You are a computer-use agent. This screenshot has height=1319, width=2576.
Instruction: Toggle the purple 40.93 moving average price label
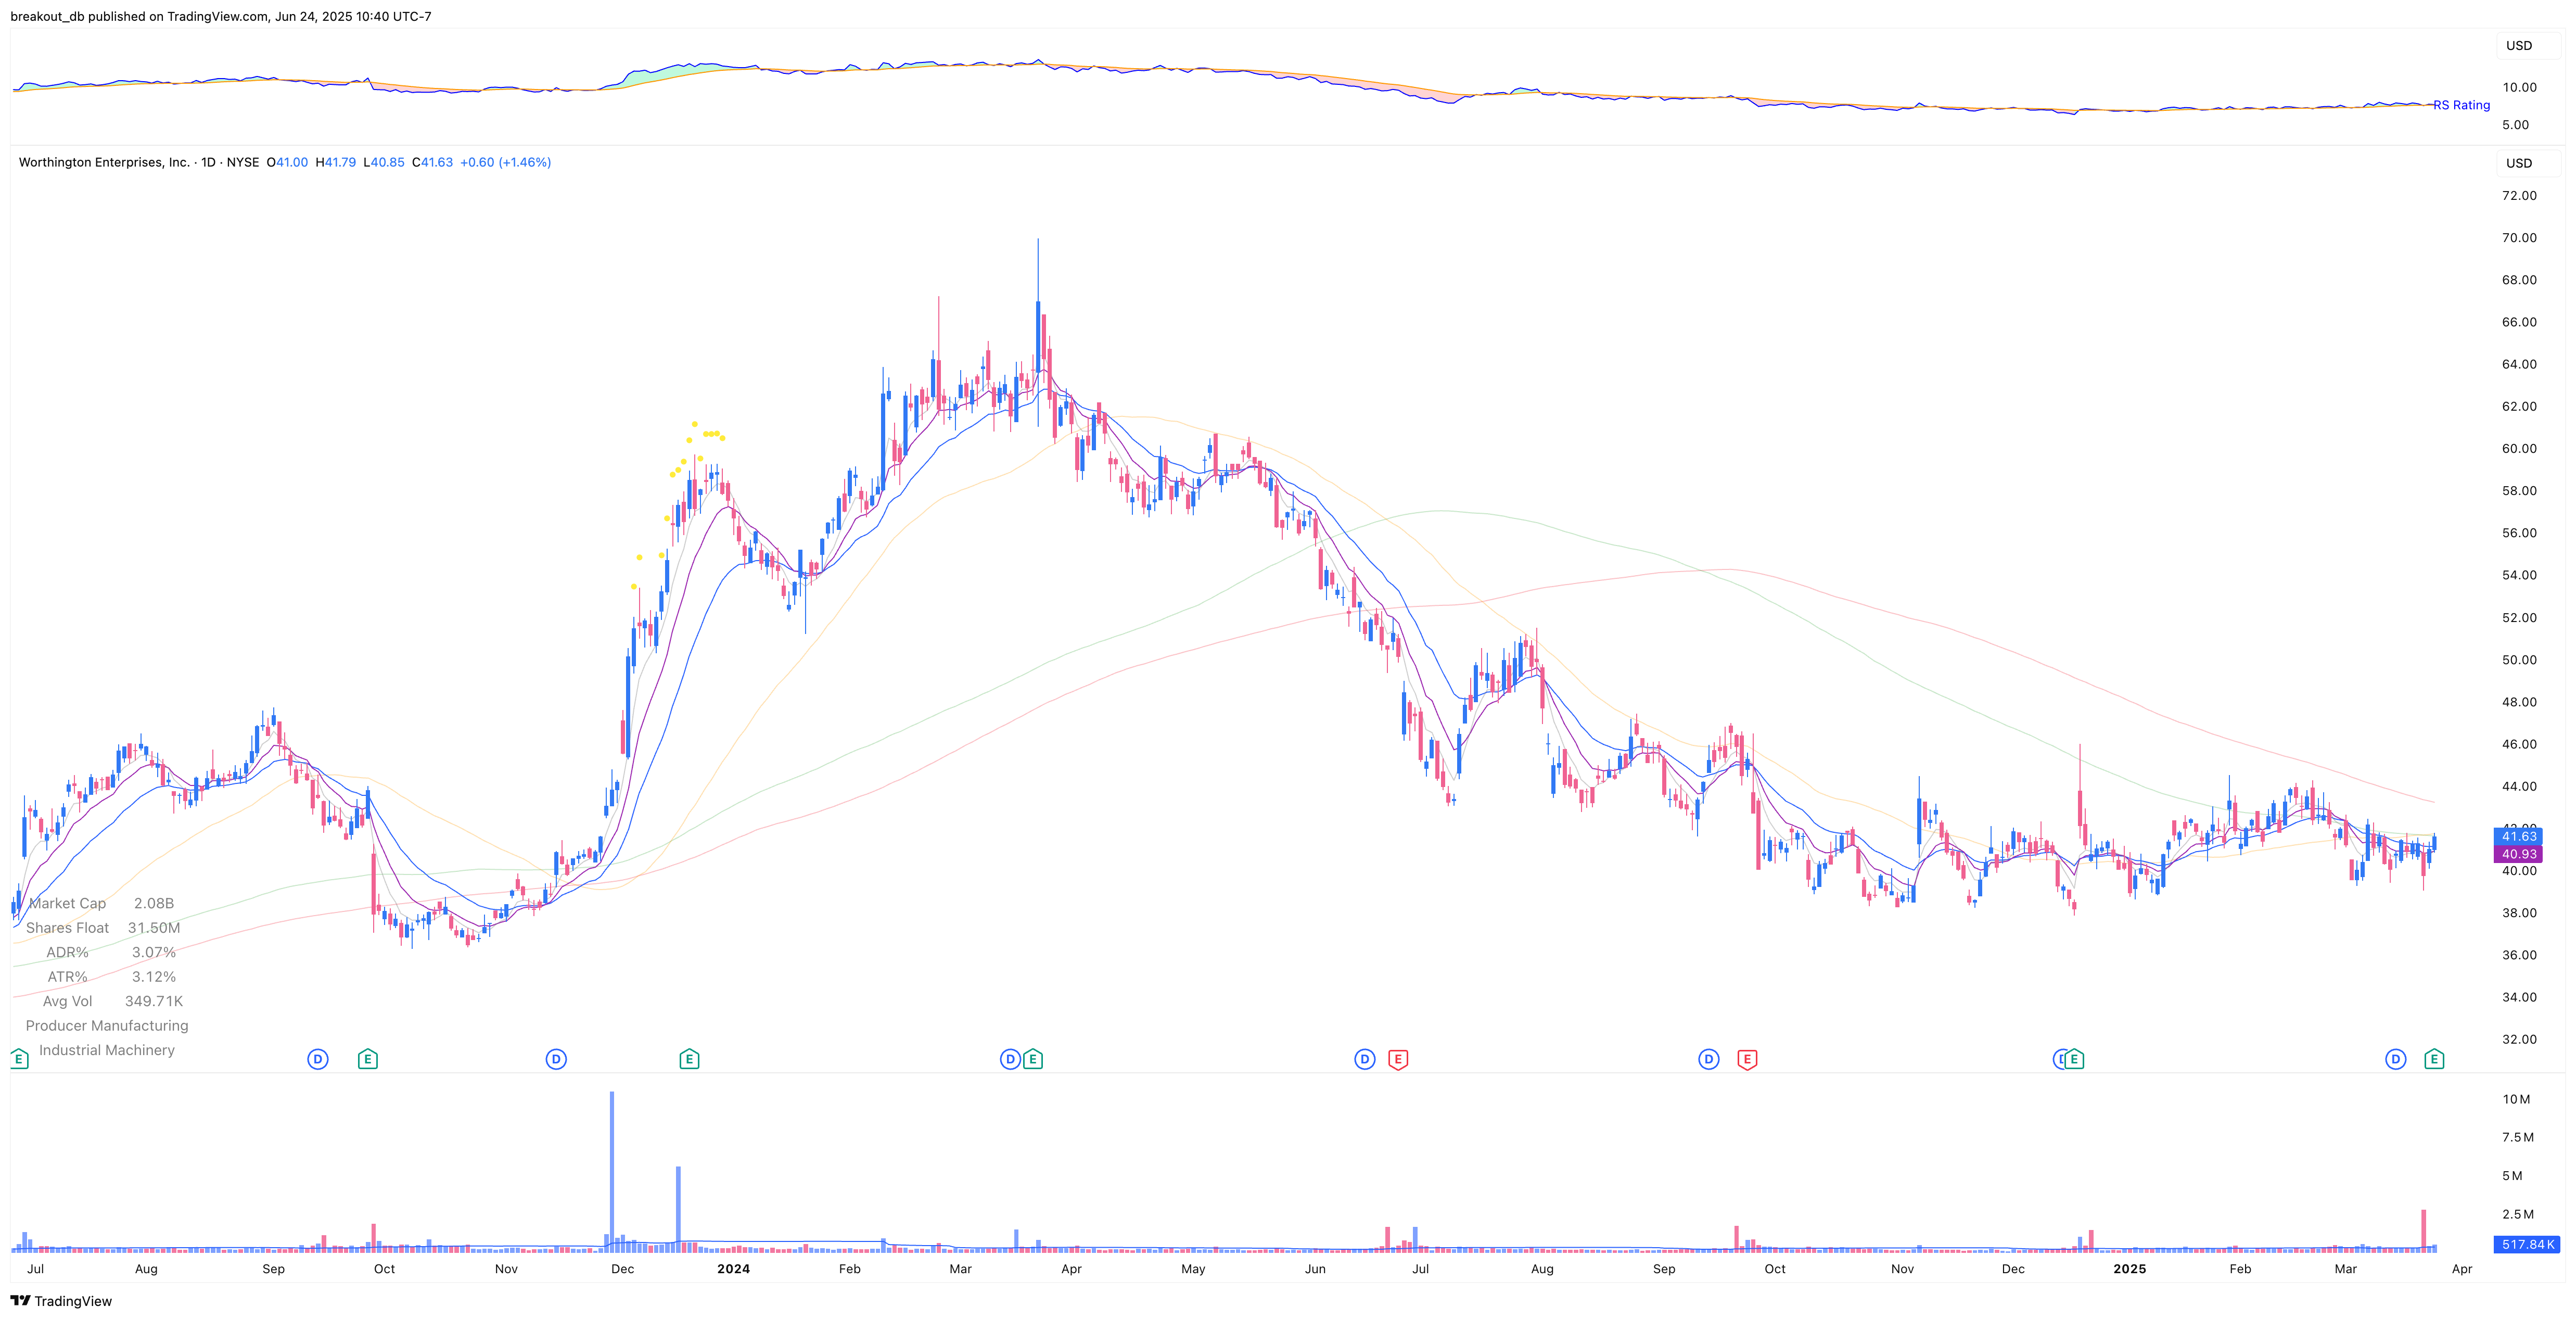[x=2517, y=855]
